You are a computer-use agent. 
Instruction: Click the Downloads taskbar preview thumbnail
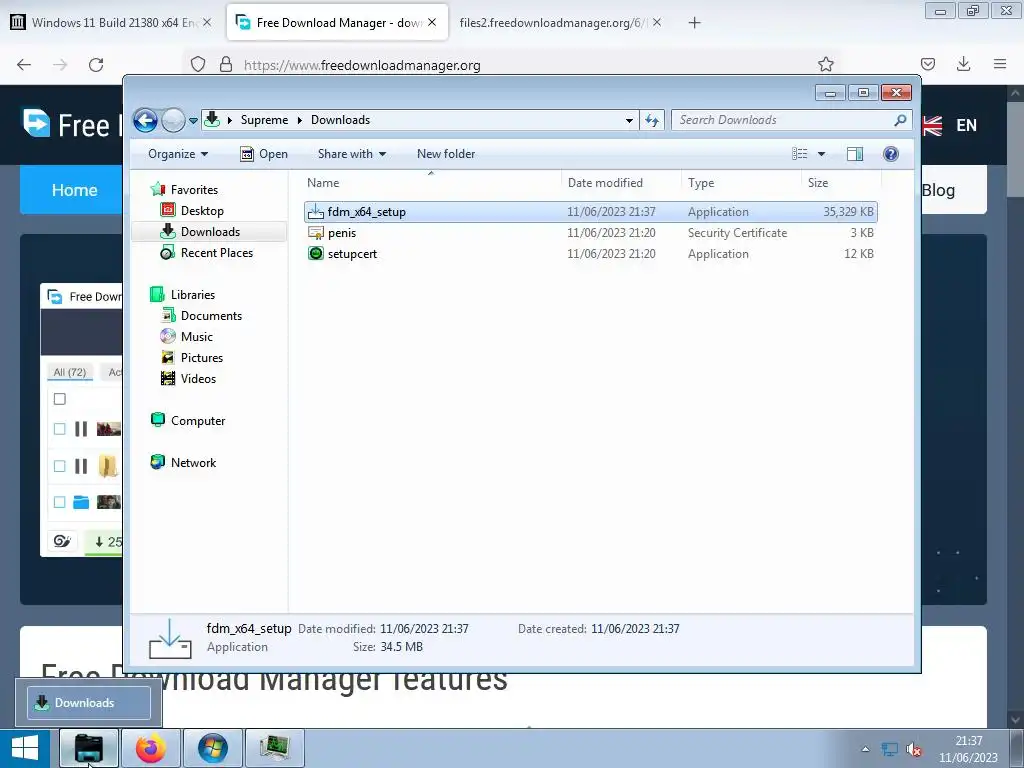(x=89, y=703)
